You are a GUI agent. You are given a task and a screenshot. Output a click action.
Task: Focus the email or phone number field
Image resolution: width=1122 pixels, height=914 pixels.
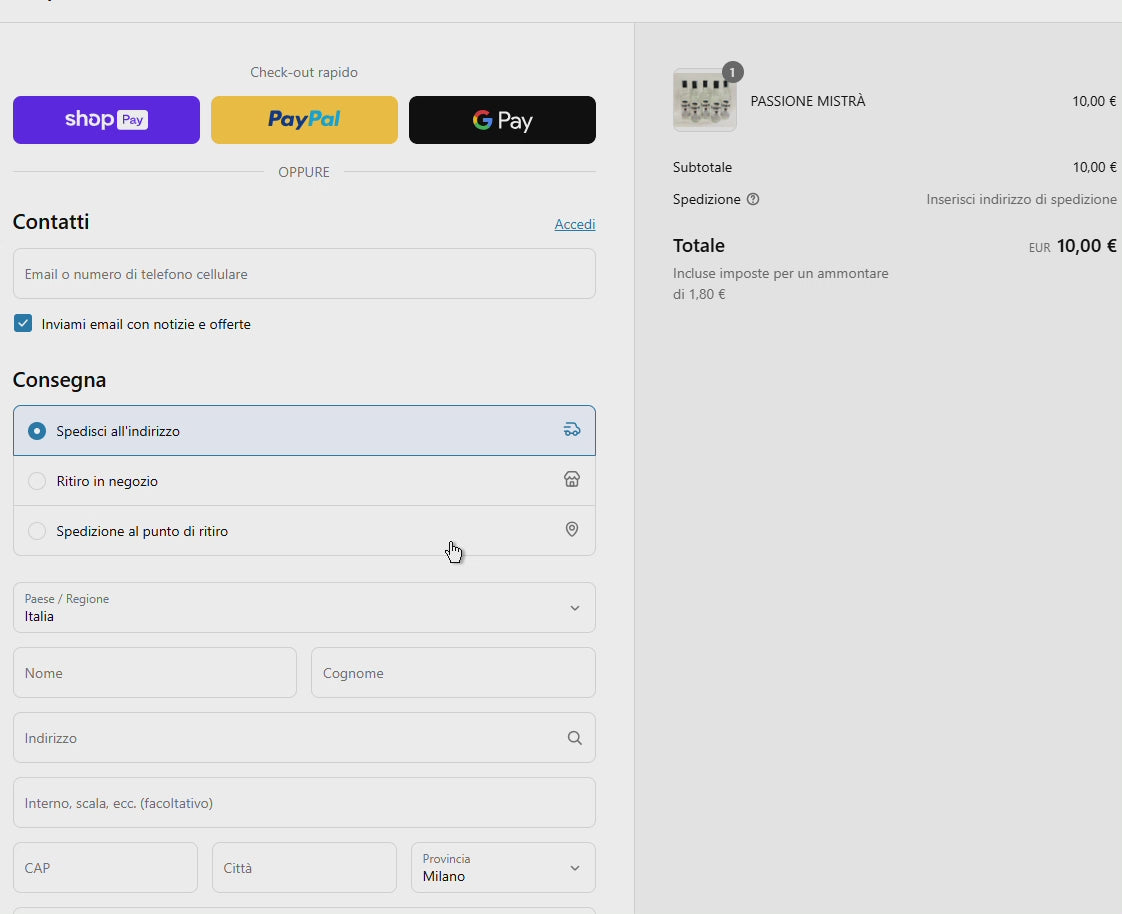(x=304, y=273)
